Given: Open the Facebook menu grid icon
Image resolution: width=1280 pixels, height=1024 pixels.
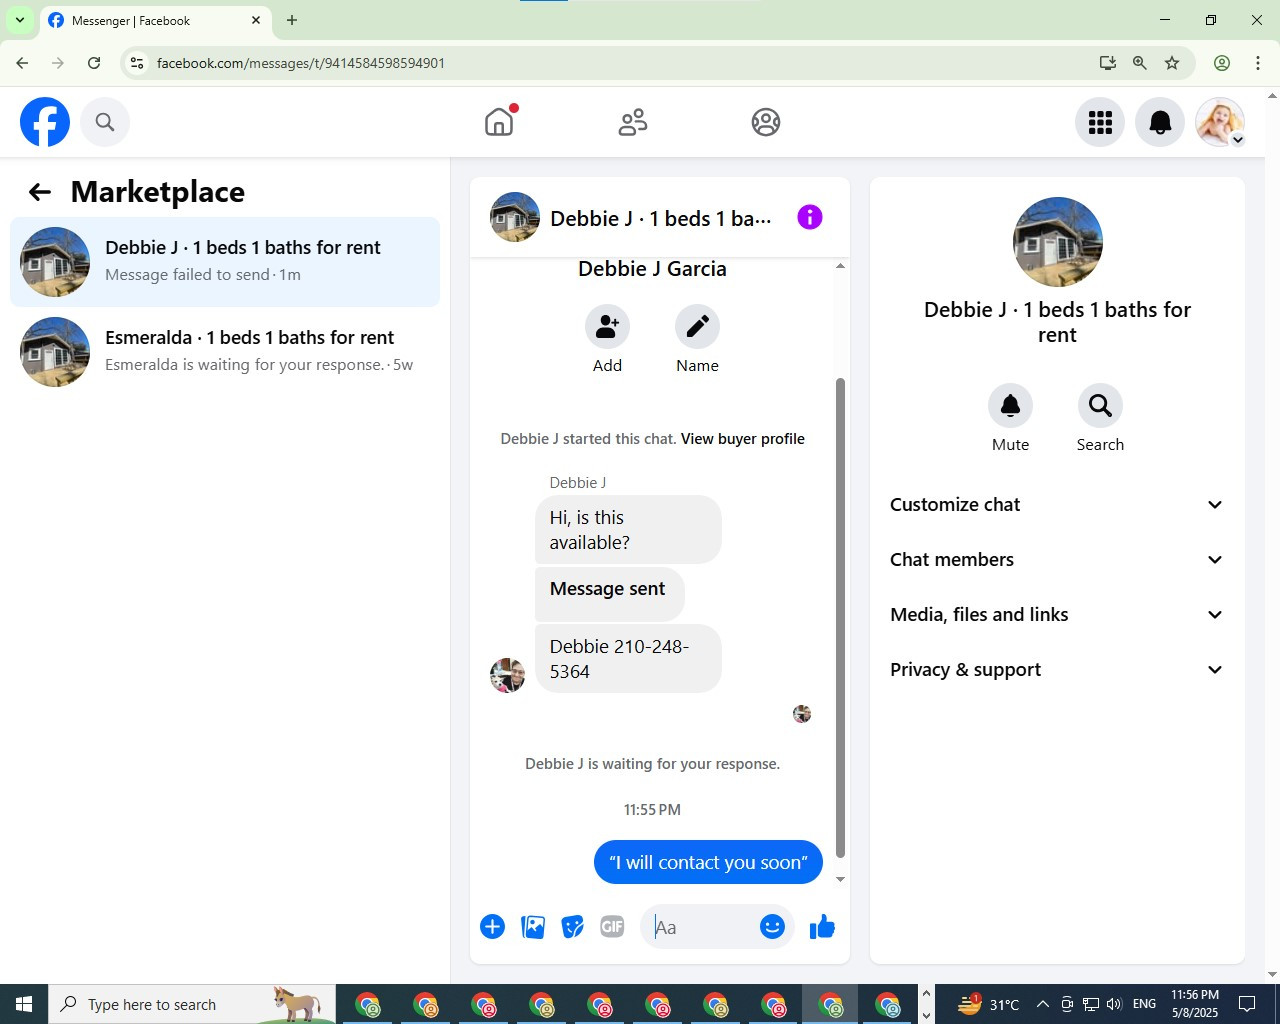Looking at the screenshot, I should click(1100, 122).
